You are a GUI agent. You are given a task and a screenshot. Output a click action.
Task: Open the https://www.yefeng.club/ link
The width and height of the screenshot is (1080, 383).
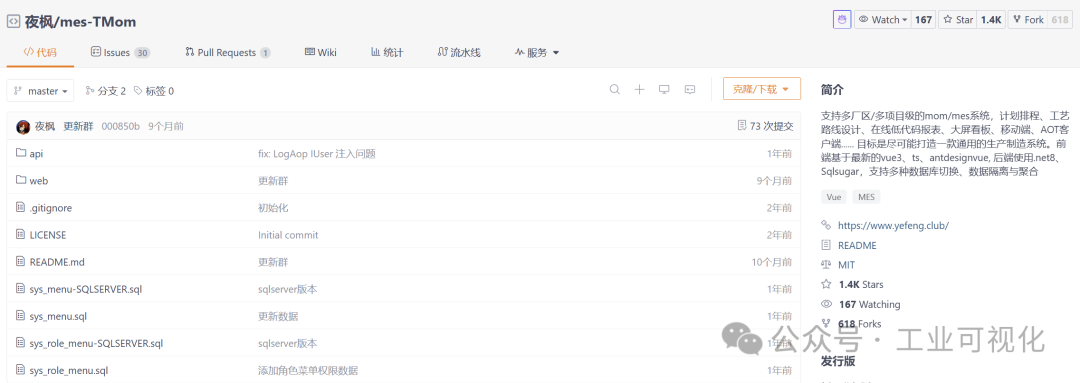pos(893,225)
